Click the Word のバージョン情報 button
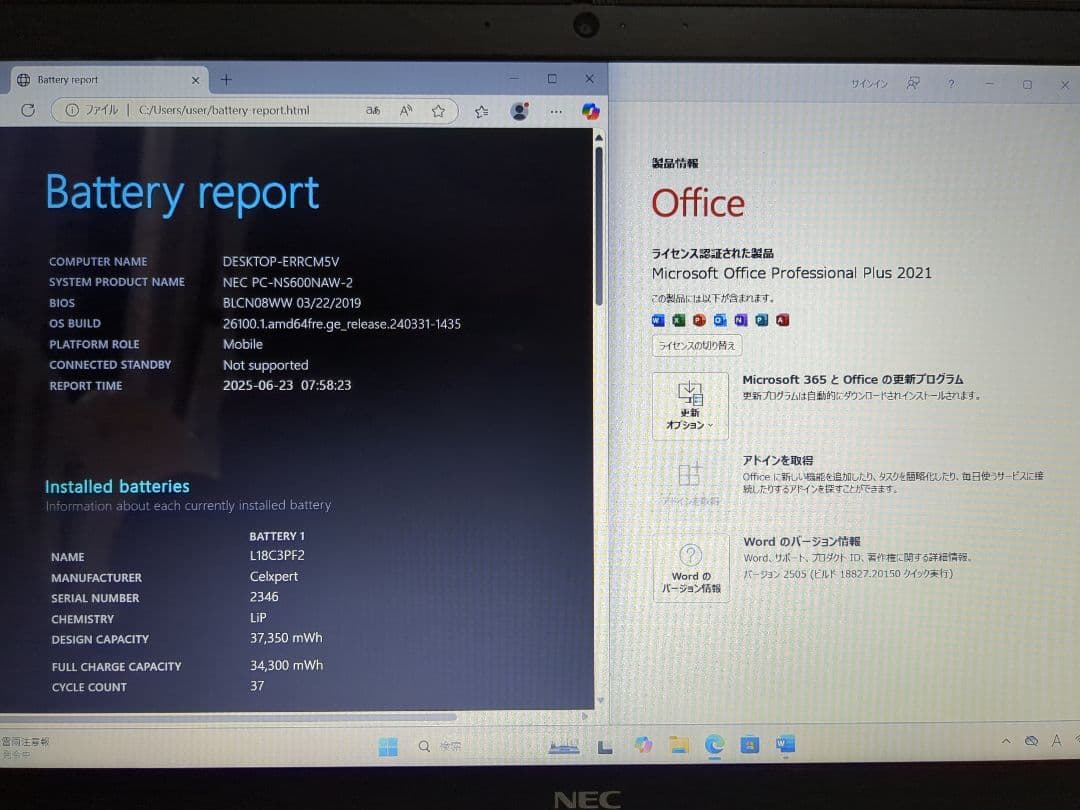Viewport: 1080px width, 810px height. coord(690,568)
